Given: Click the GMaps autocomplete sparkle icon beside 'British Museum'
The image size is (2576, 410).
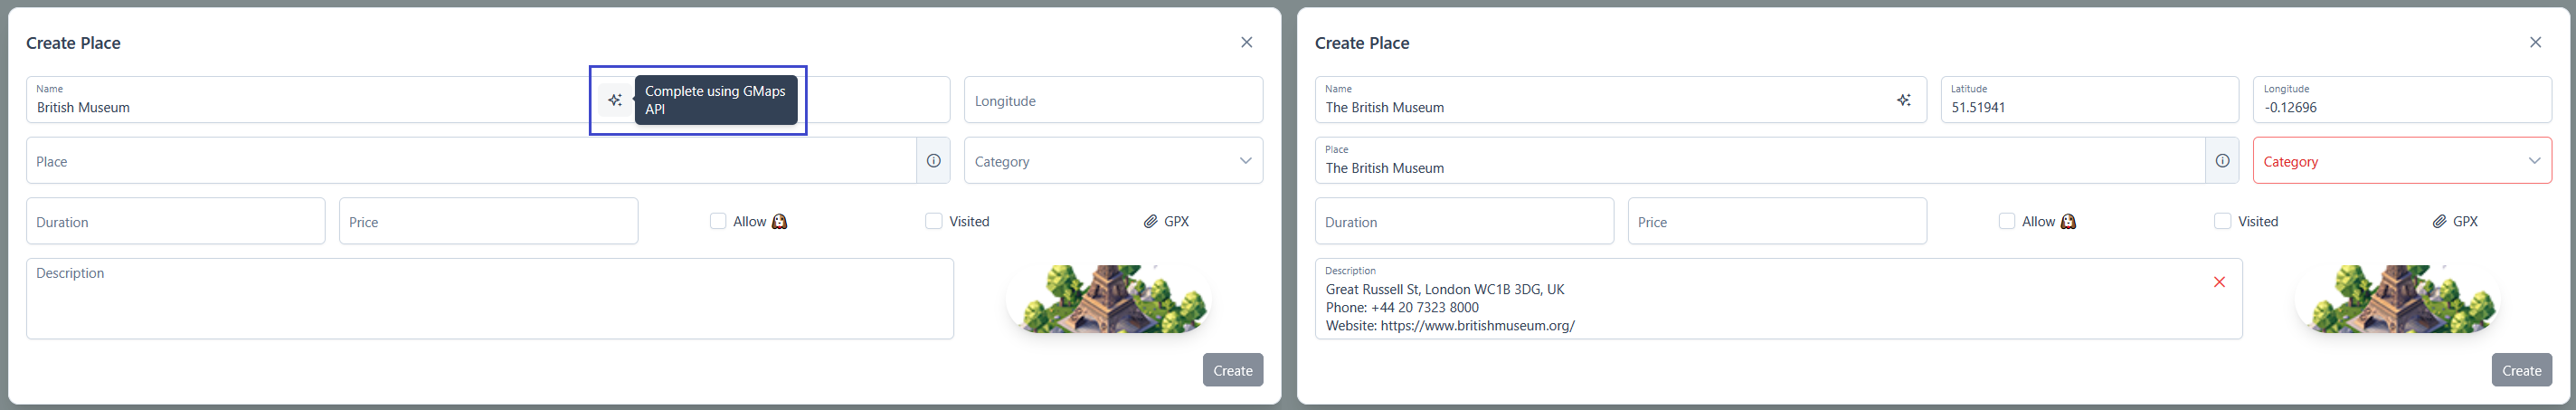Looking at the screenshot, I should (615, 100).
